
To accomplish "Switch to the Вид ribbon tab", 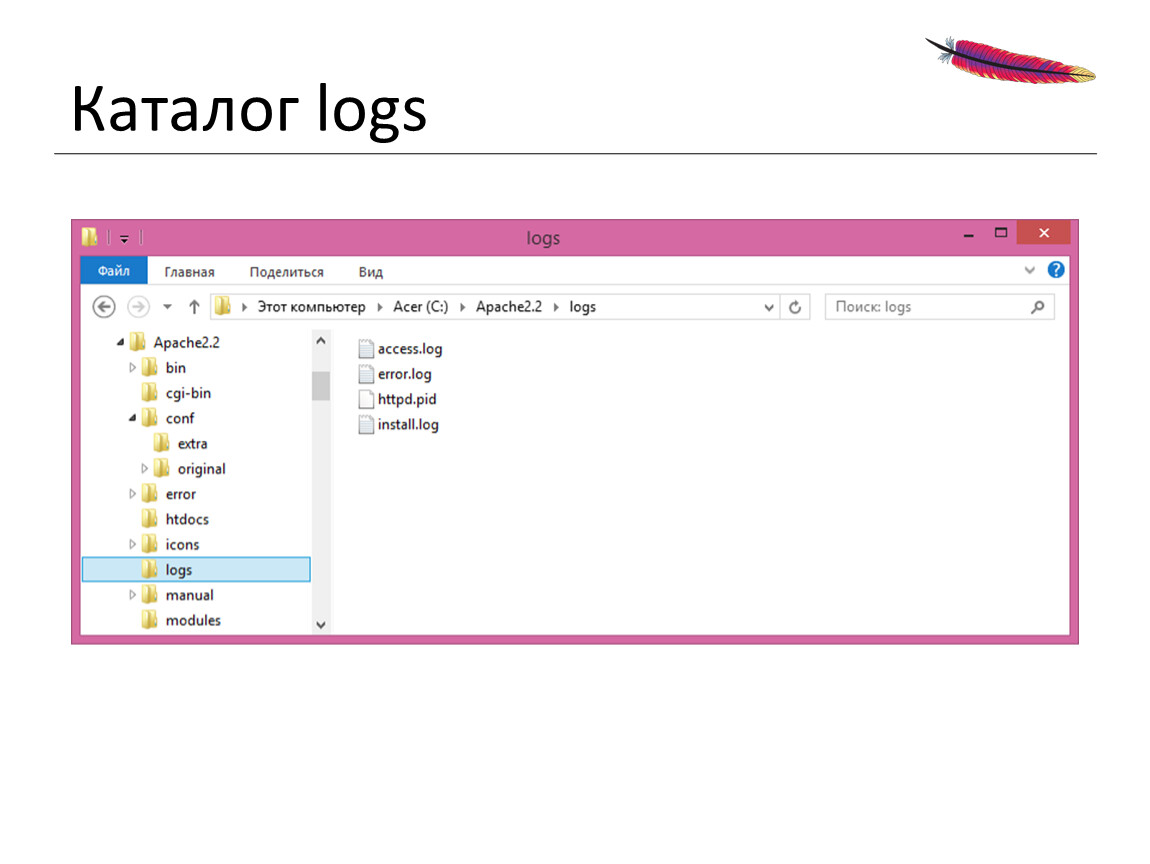I will [x=370, y=272].
